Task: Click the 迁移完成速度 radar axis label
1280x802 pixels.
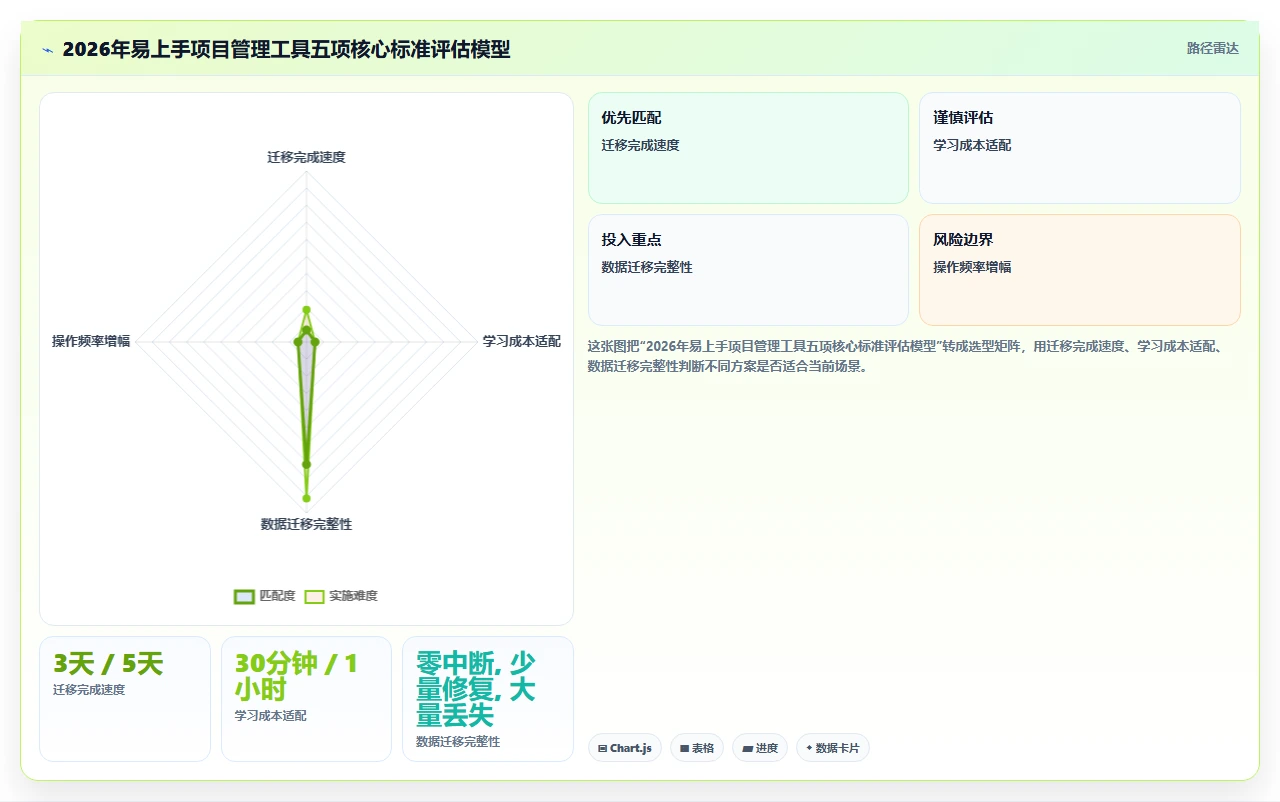Action: [x=306, y=157]
